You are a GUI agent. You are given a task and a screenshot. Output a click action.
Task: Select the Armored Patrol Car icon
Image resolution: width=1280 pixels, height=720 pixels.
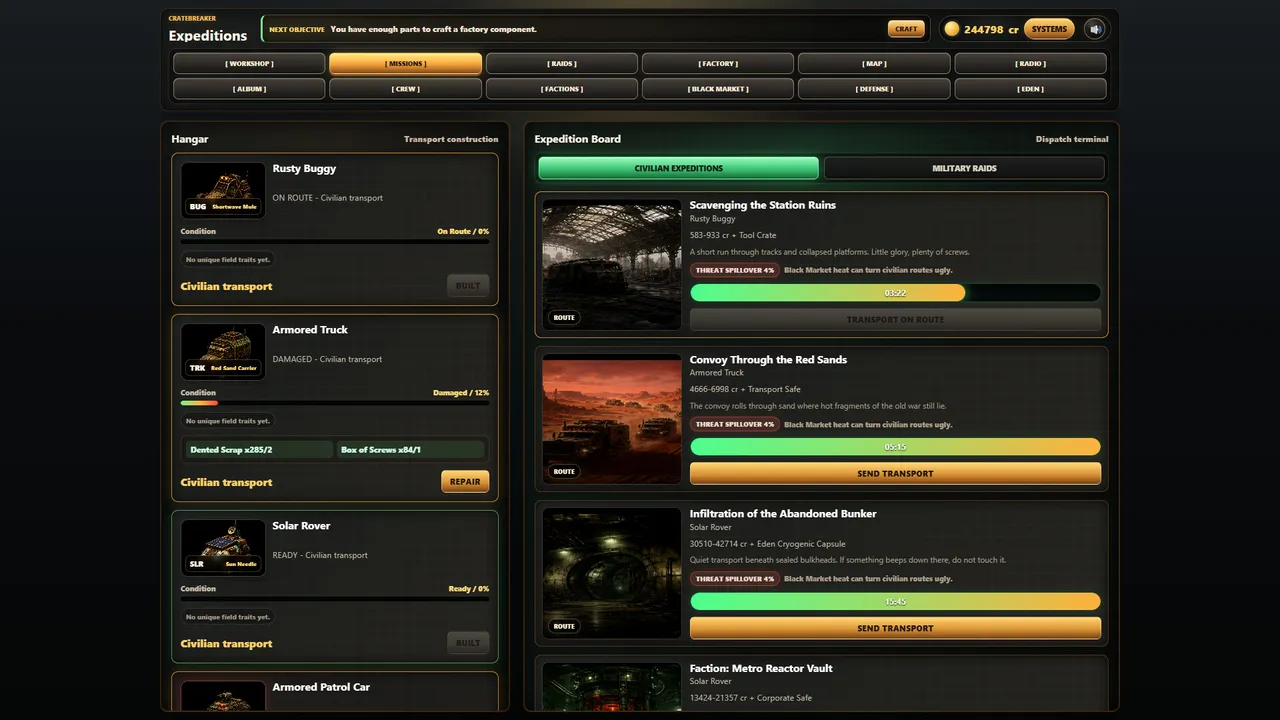(223, 697)
